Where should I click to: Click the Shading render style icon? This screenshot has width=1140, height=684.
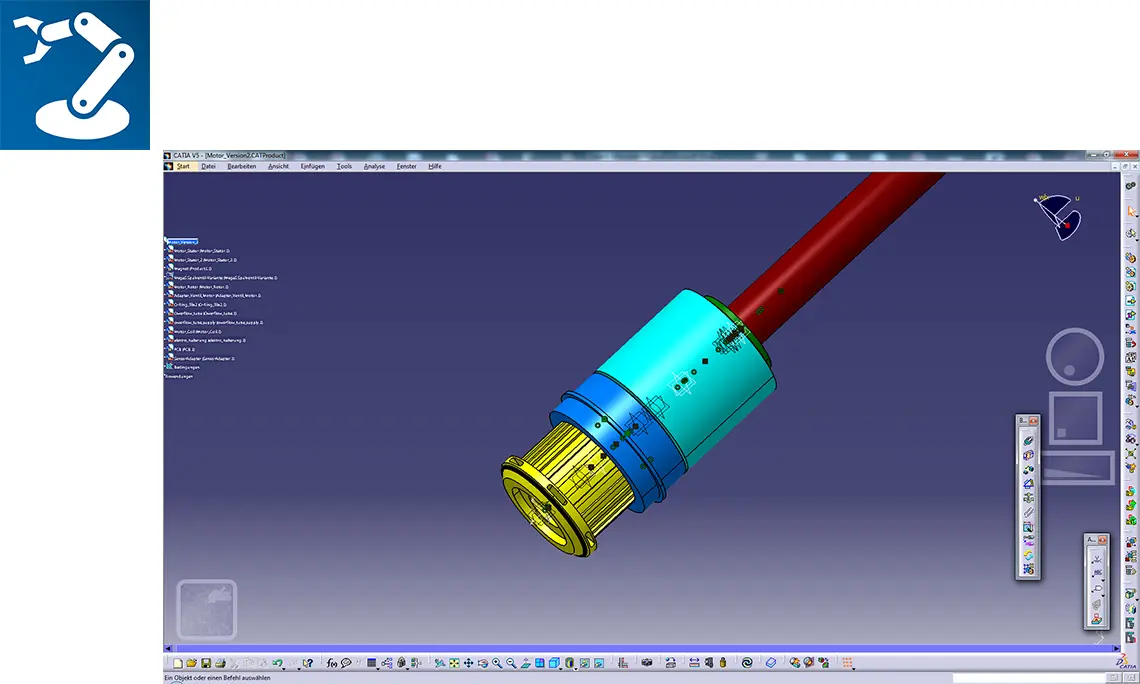569,663
